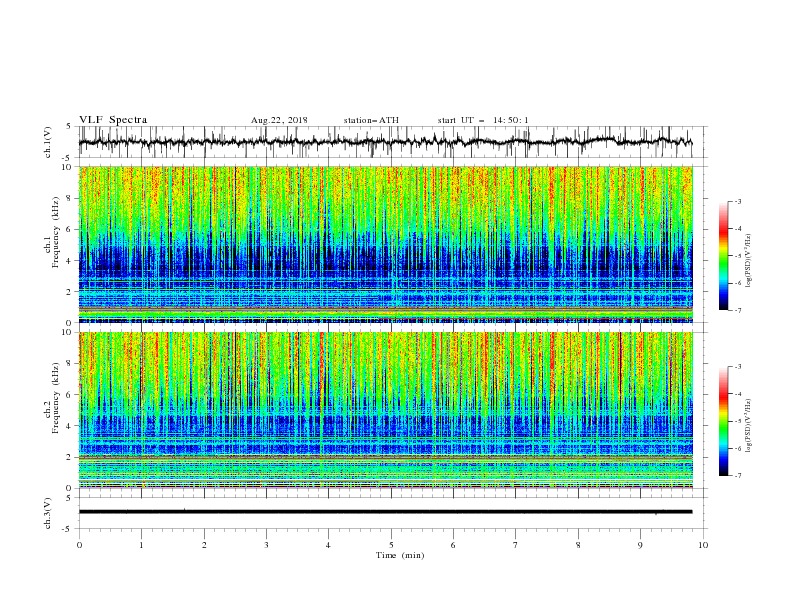Click time axis tick label "9"

640,545
